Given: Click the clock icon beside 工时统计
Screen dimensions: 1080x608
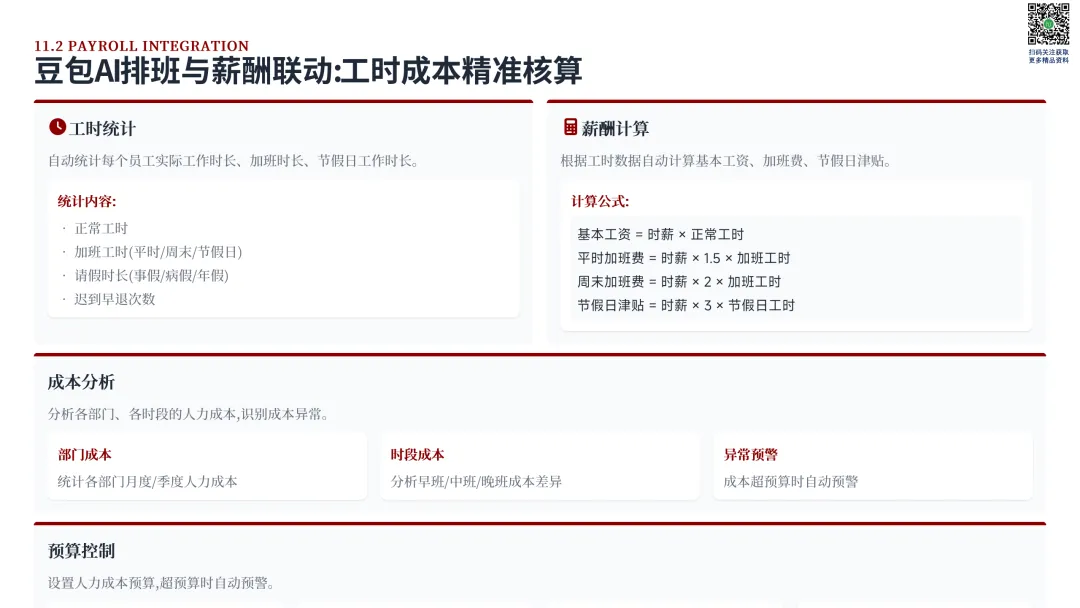Looking at the screenshot, I should [57, 127].
